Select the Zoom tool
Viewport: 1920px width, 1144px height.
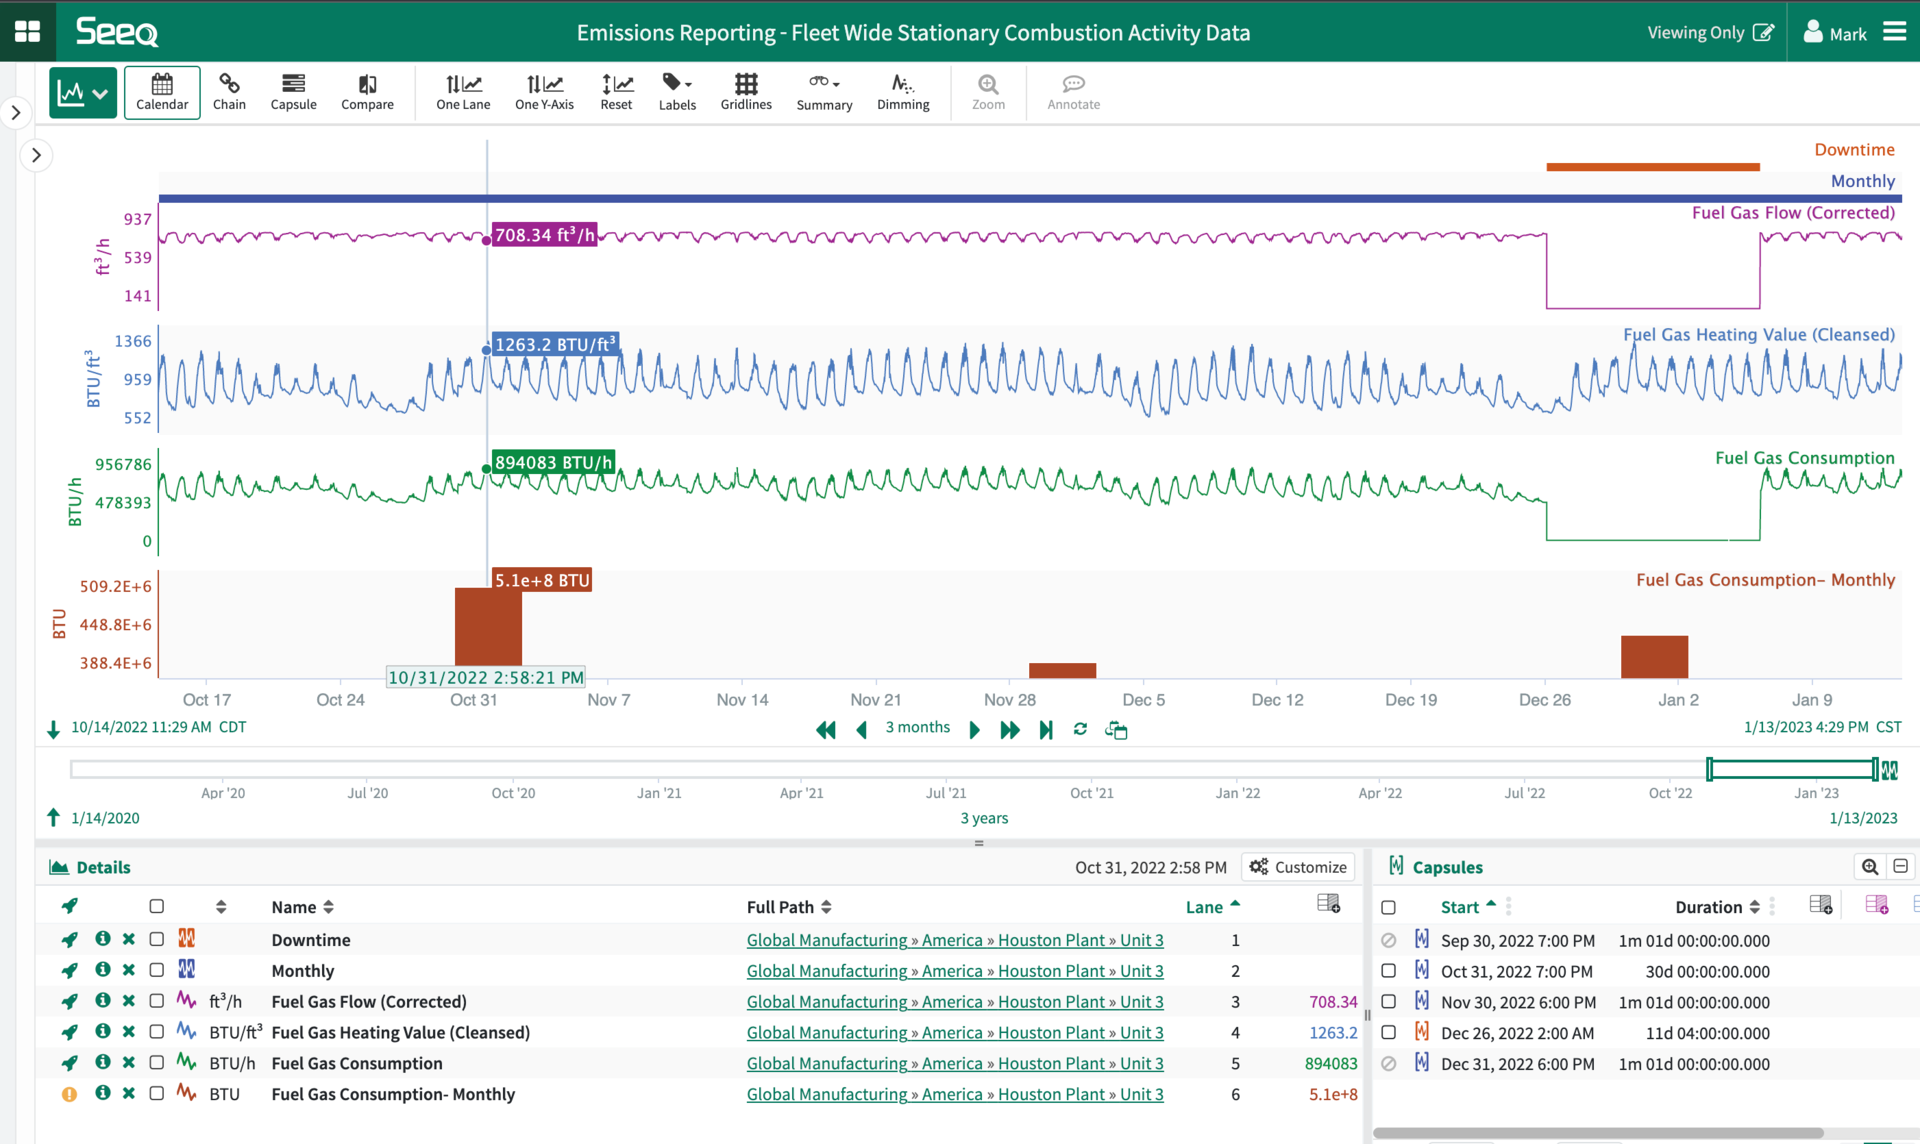pyautogui.click(x=988, y=92)
